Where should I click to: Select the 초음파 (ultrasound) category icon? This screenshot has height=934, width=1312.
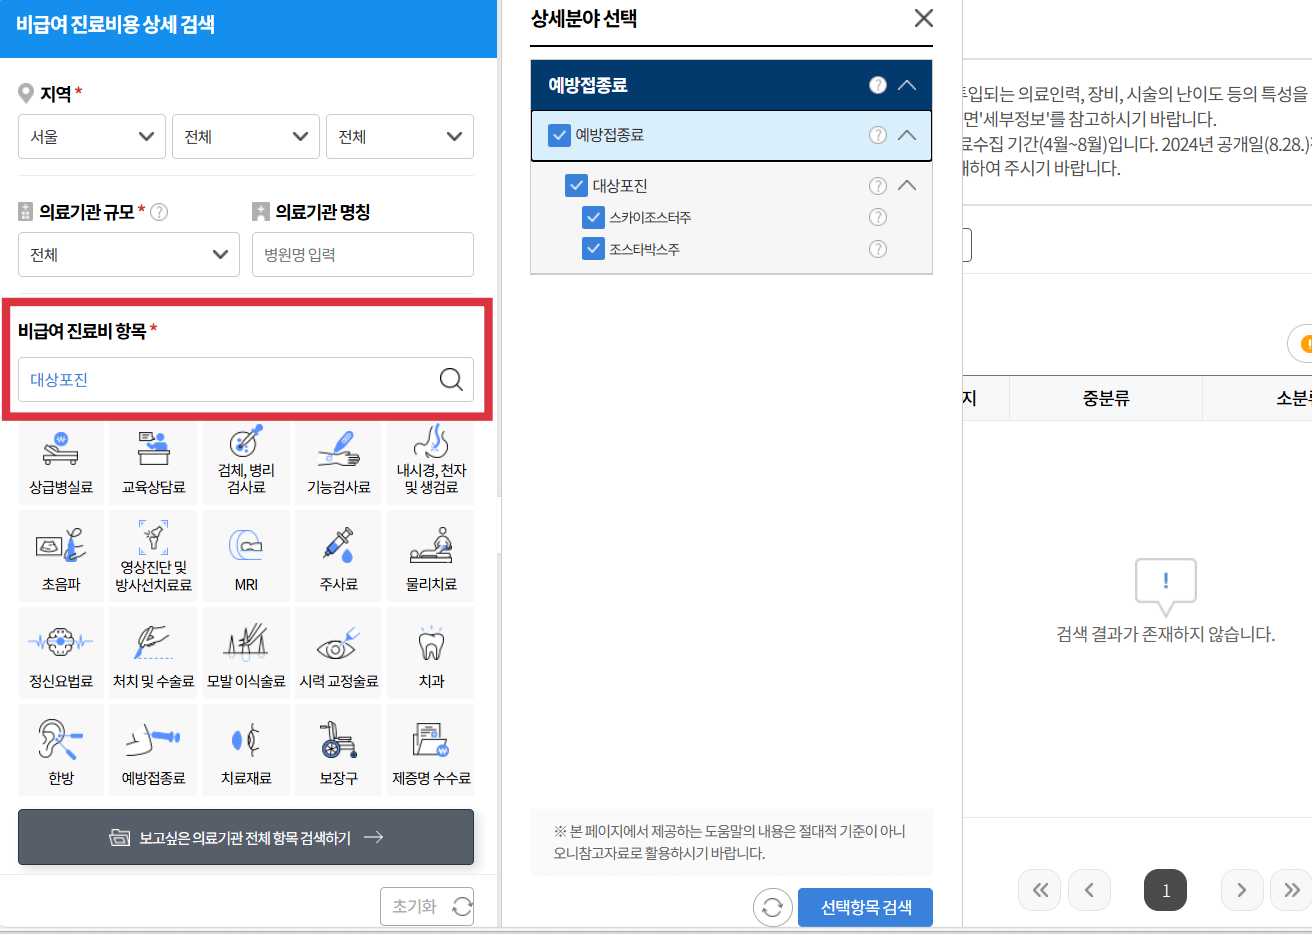60,555
